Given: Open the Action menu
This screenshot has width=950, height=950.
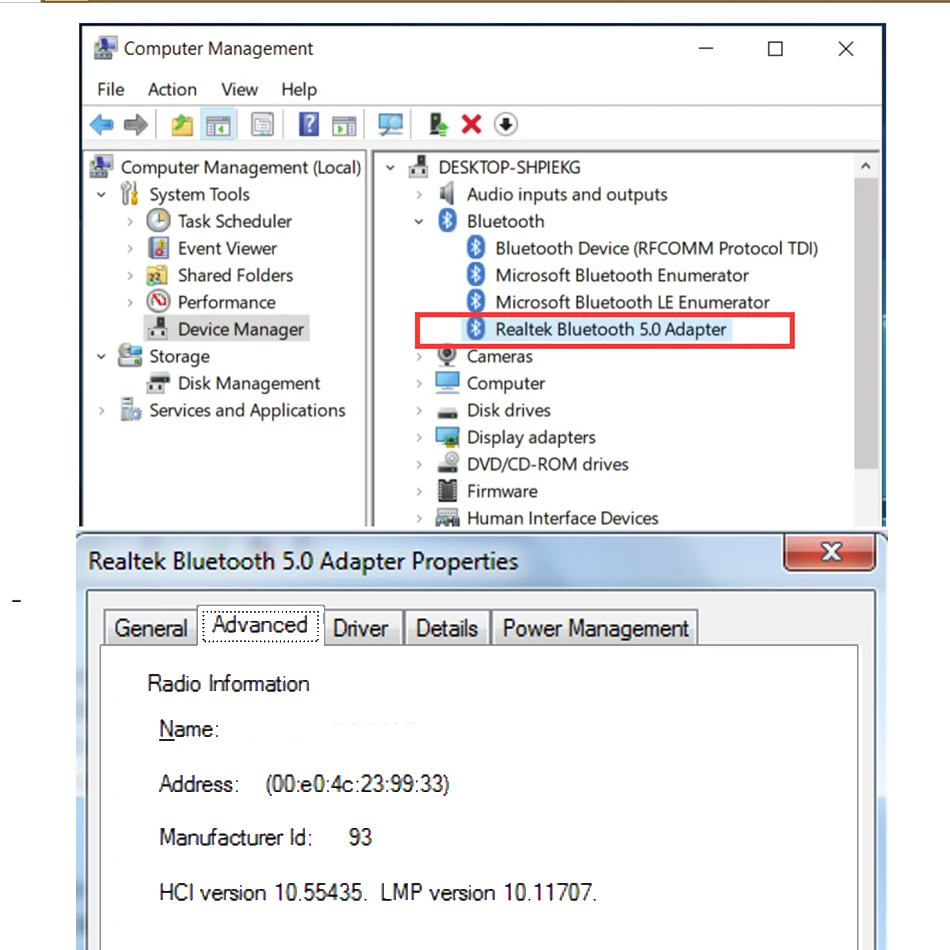Looking at the screenshot, I should pos(172,90).
